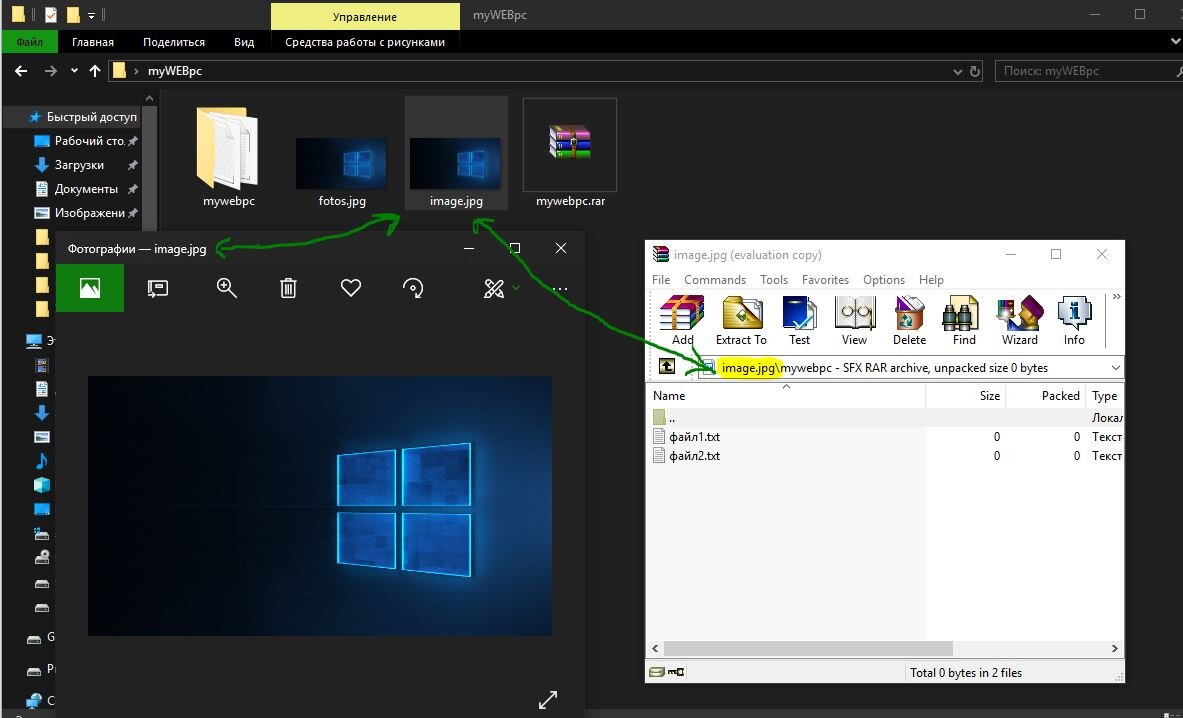Image resolution: width=1183 pixels, height=718 pixels.
Task: Launch the Wizard in WinRAR toolbar
Action: (x=1020, y=321)
